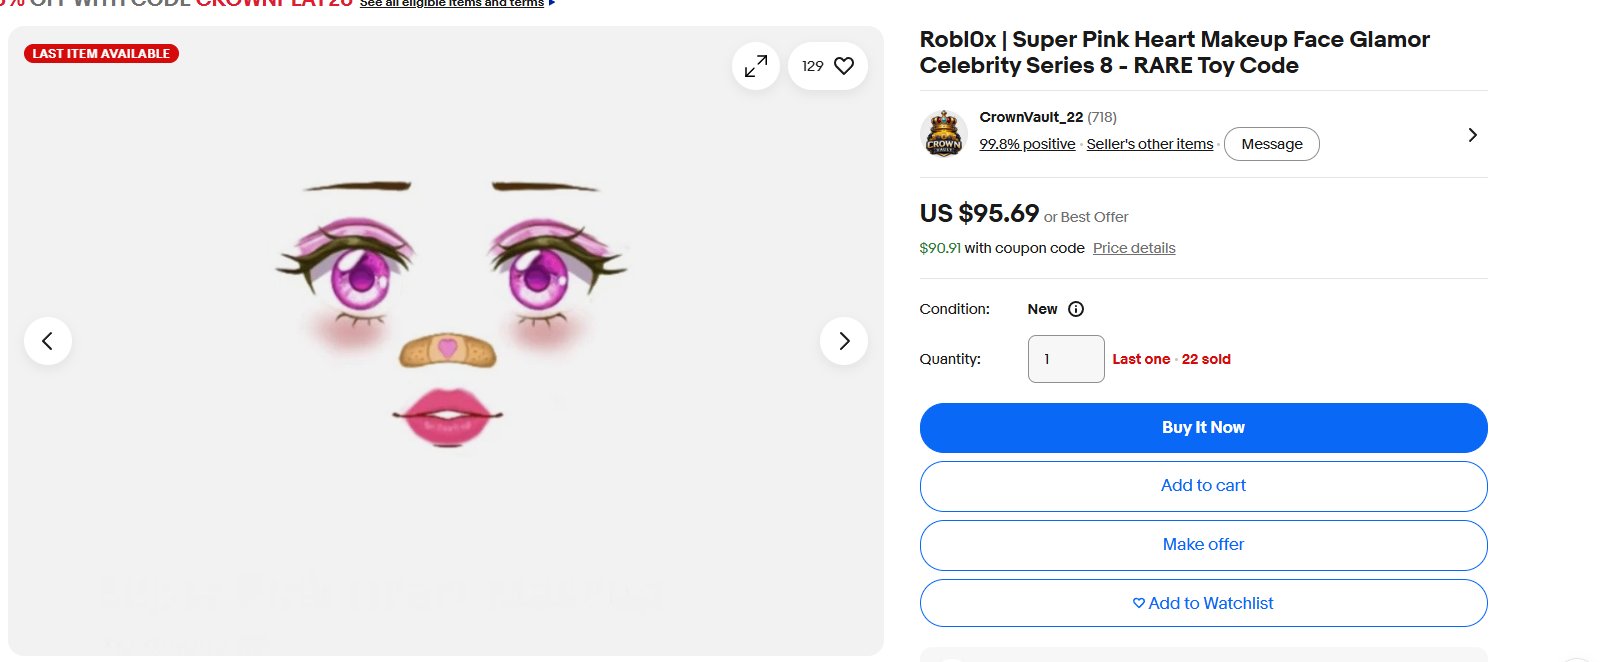Viewport: 1604px width, 662px height.
Task: Expand the product image to full screen
Action: coord(756,66)
